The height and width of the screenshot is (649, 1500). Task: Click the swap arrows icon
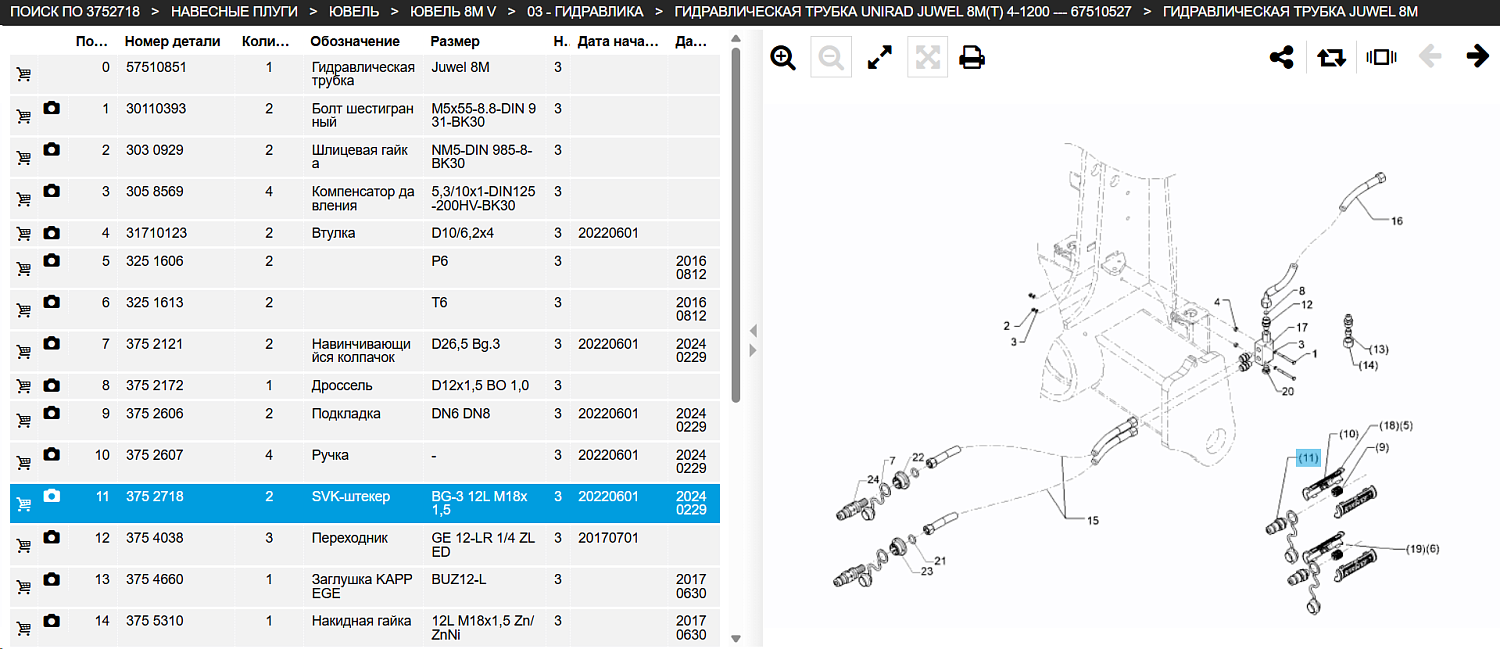tap(1332, 58)
